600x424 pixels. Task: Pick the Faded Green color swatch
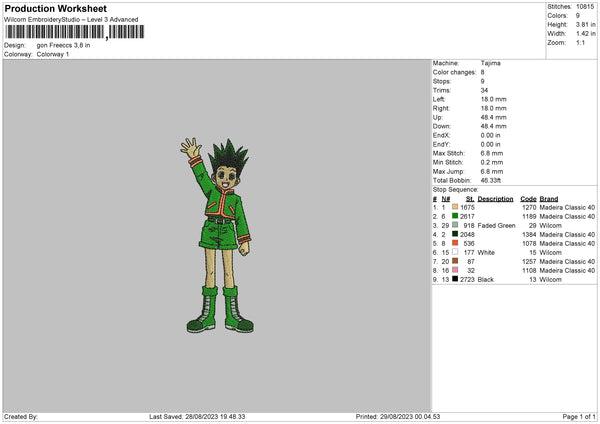(454, 225)
